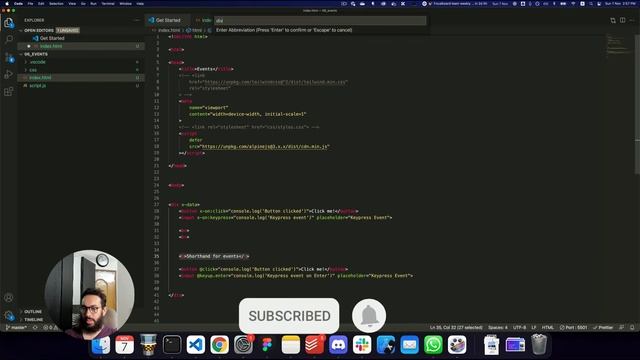Click the Enter Abbreviation input field
Image resolution: width=640 pixels, height=360 pixels.
click(320, 20)
